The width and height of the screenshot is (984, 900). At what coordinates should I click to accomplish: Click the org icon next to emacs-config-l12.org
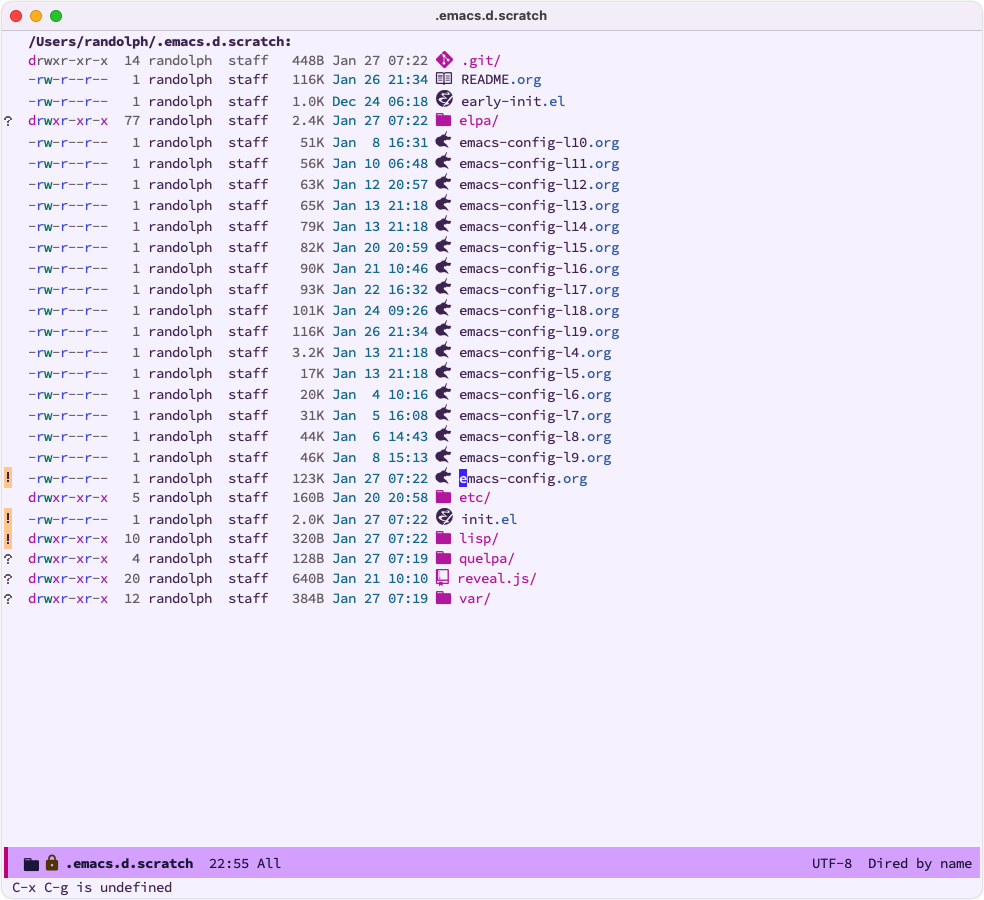point(444,183)
